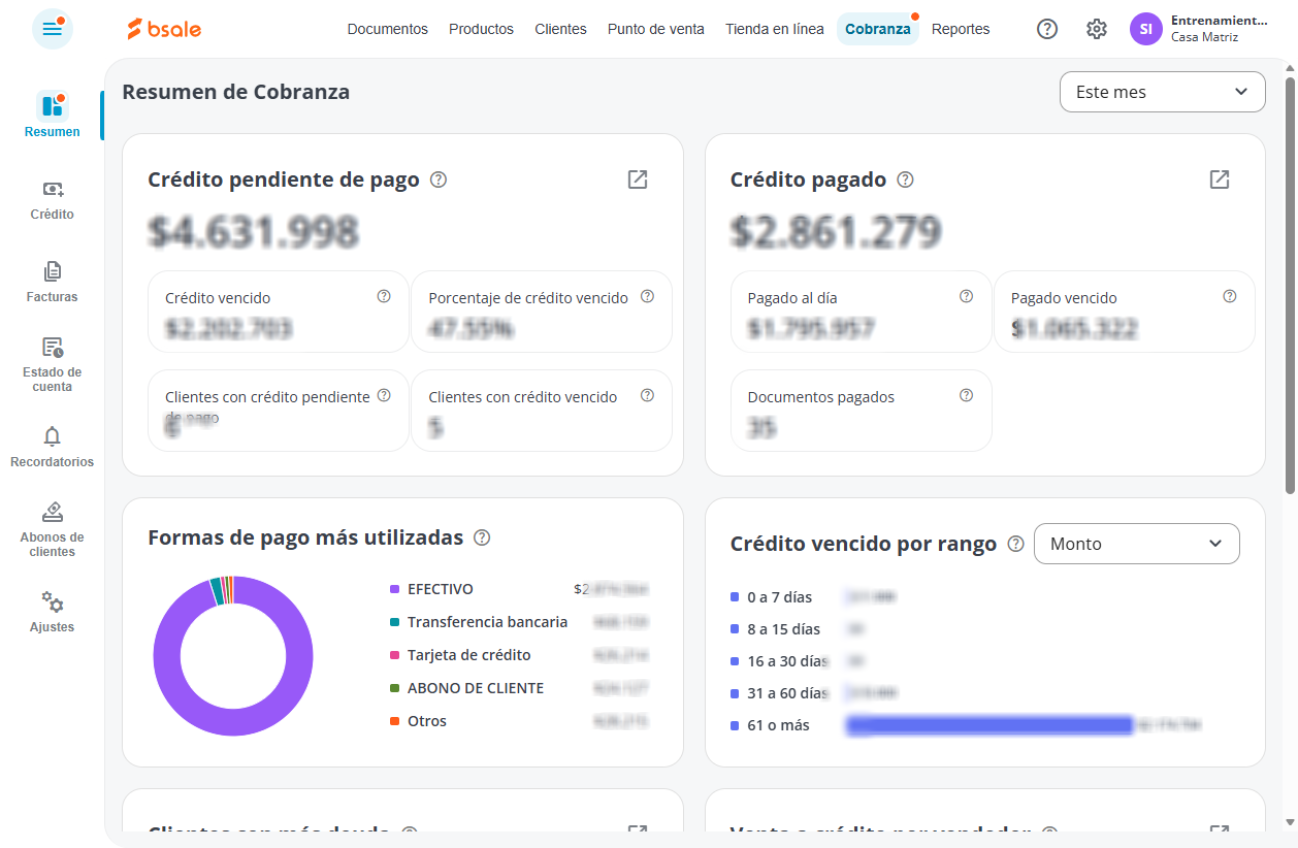The image size is (1298, 848).
Task: Open Crédito pagado external link icon
Action: [1219, 179]
